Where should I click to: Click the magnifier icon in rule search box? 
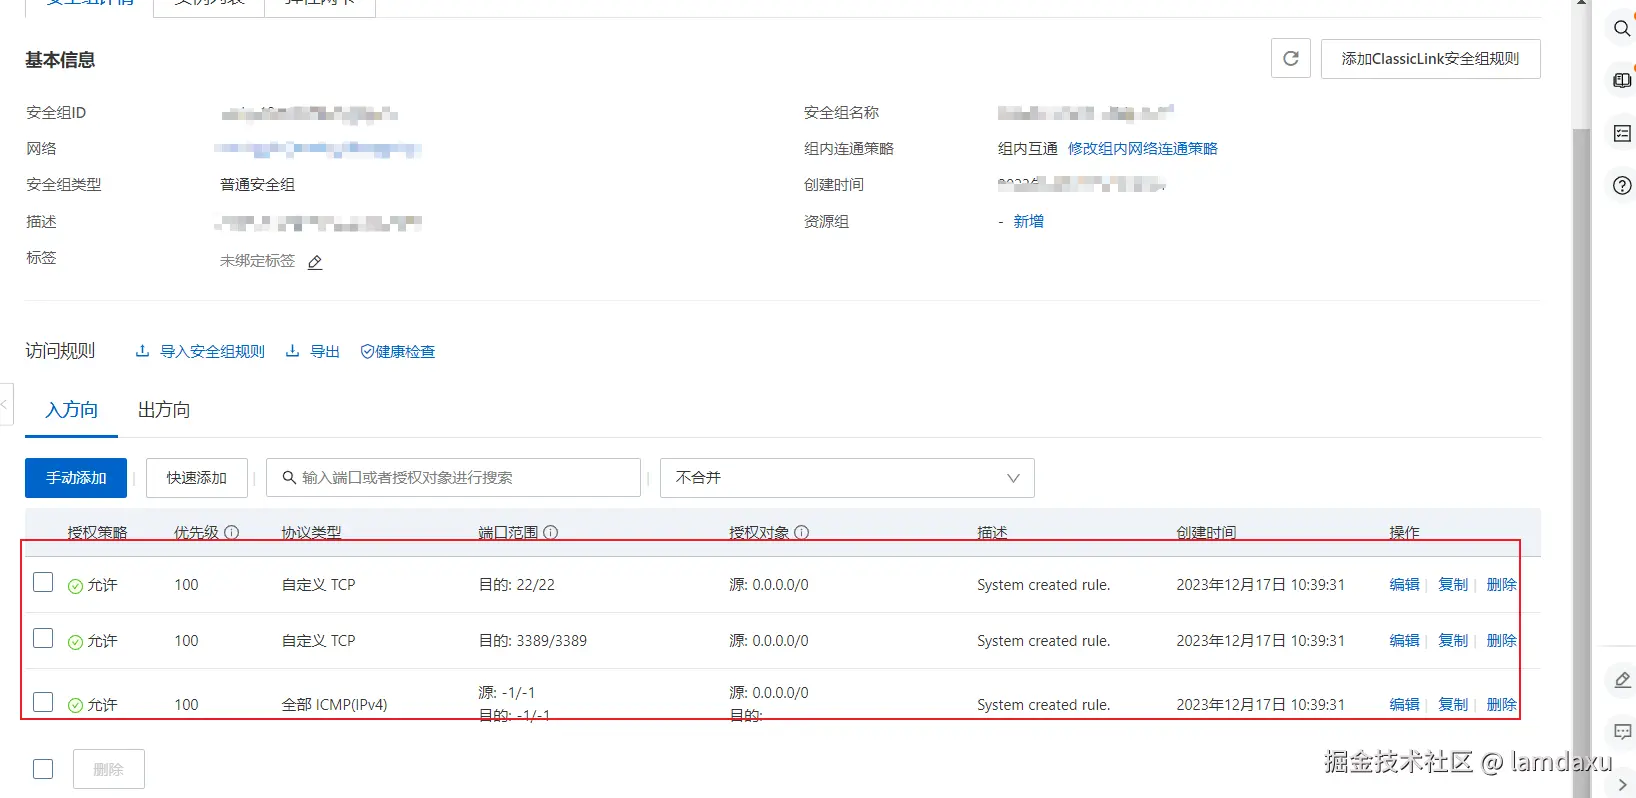pos(289,478)
